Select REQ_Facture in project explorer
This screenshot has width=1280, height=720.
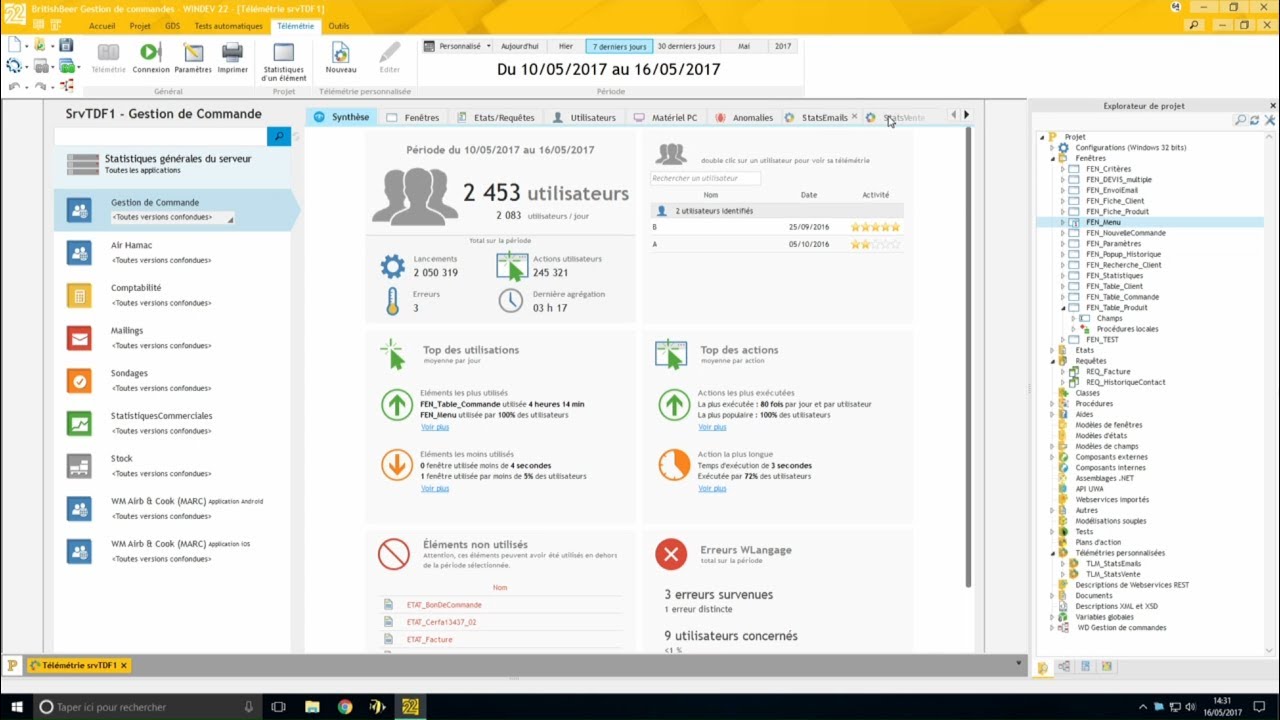click(1108, 371)
